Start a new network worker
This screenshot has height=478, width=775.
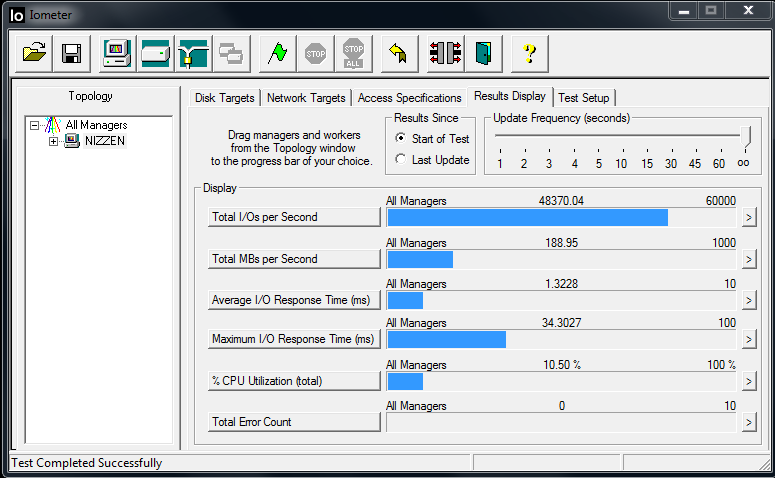pos(193,53)
